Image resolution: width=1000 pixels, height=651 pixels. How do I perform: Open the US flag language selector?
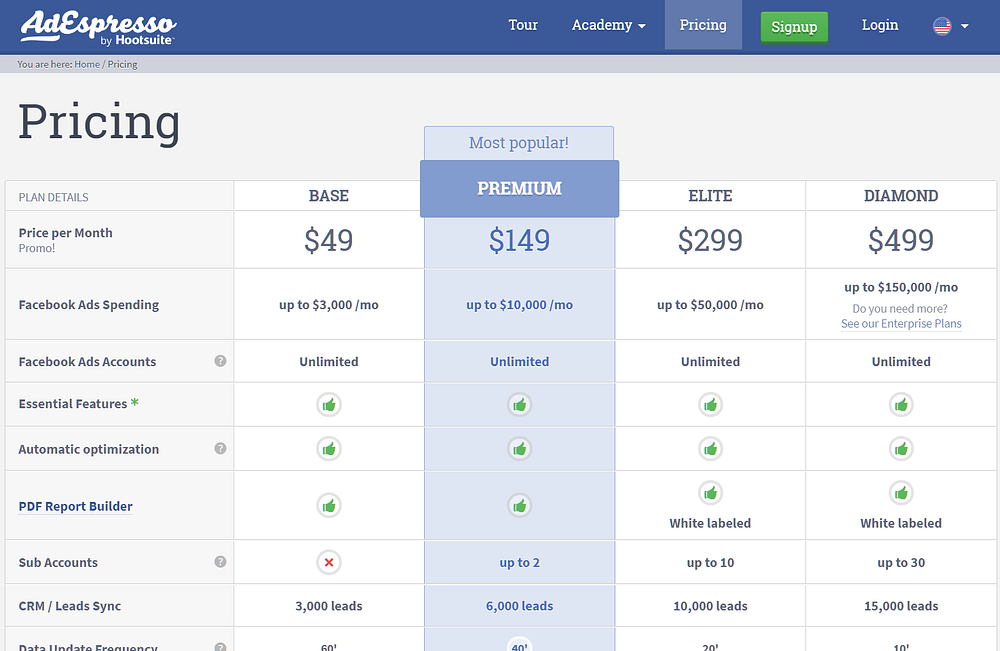(950, 26)
